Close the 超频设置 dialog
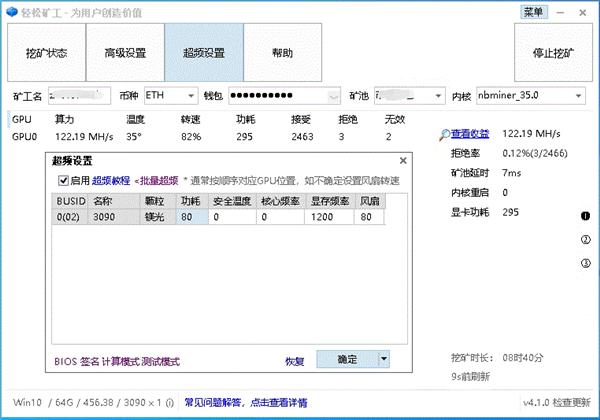Viewport: 600px width, 420px height. click(x=403, y=161)
